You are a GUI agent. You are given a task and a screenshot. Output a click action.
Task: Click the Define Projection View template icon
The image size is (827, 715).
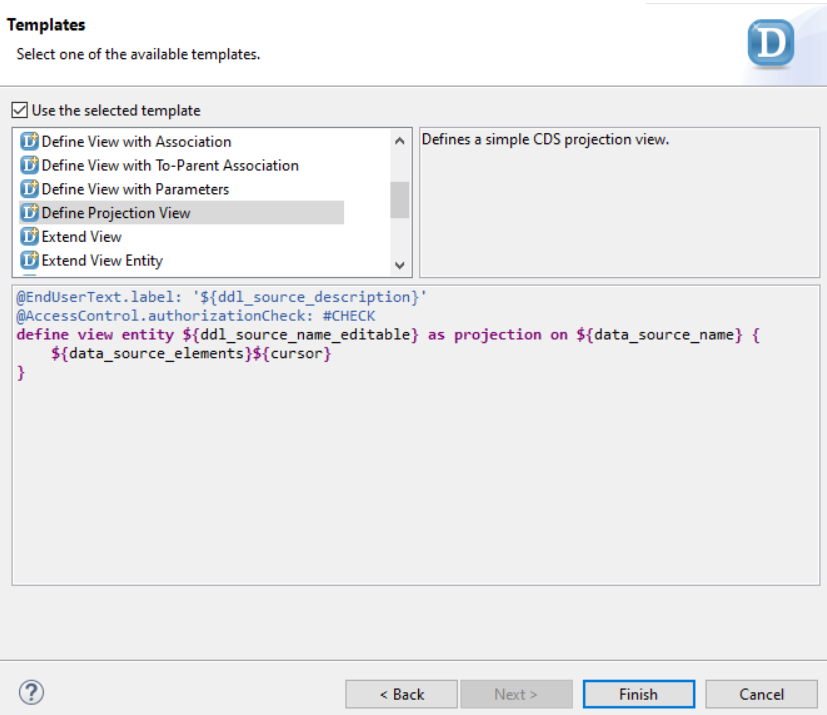click(29, 213)
